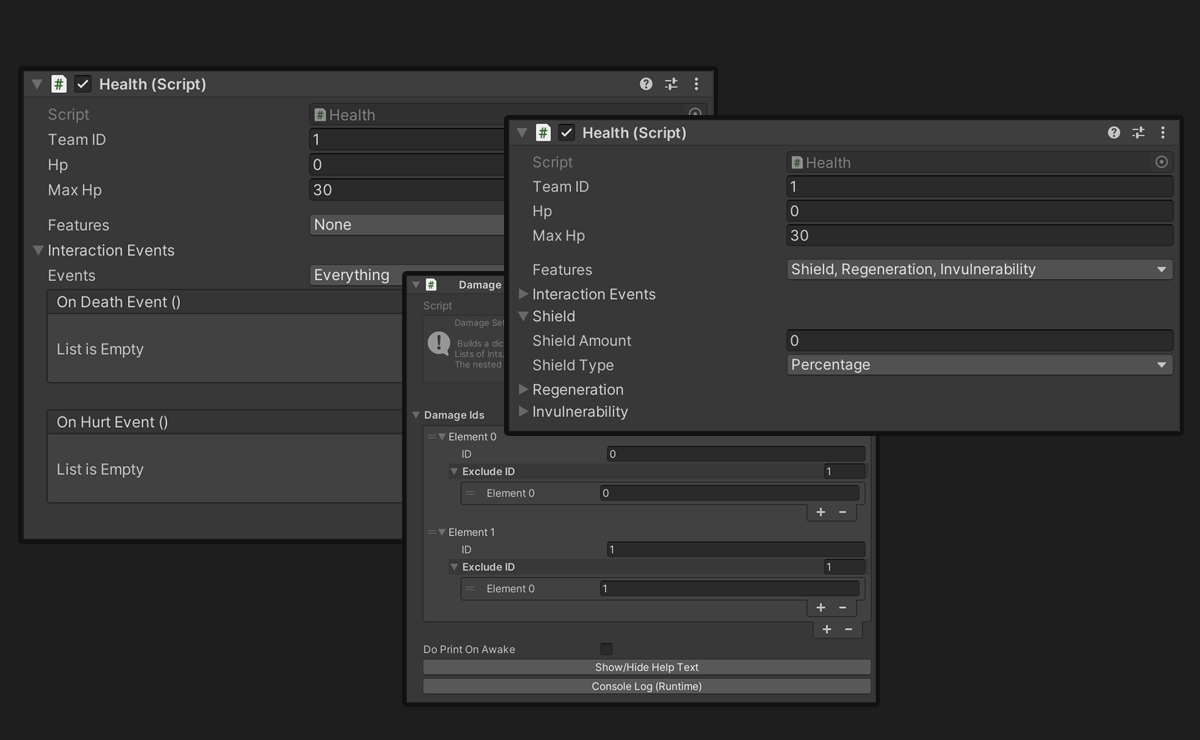Add a new element to Damage Ids list
The image size is (1200, 740).
tap(827, 629)
